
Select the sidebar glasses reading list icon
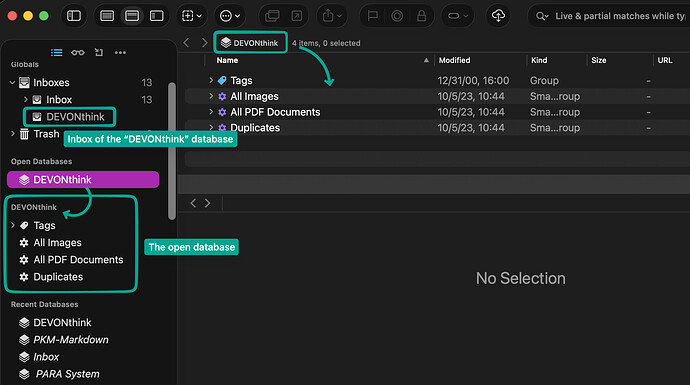point(78,53)
